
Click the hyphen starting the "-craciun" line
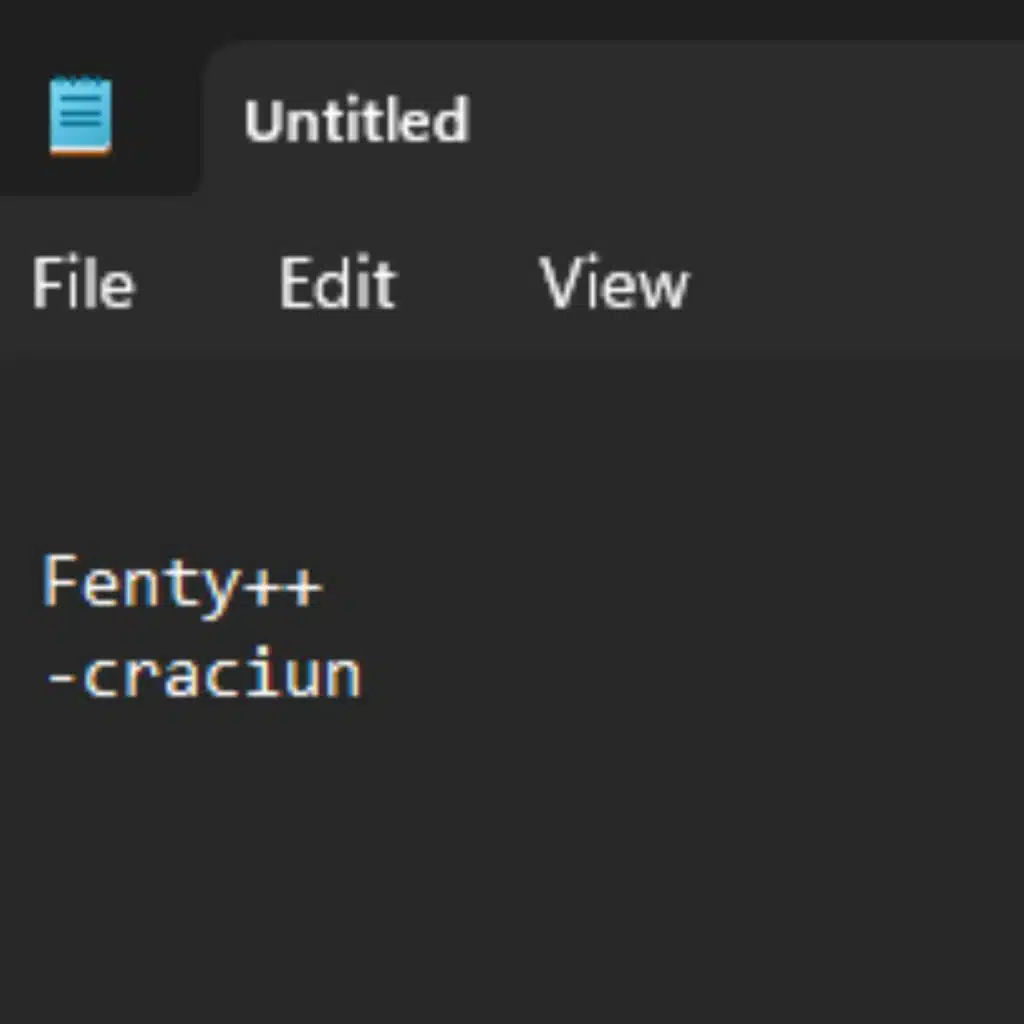pos(61,676)
